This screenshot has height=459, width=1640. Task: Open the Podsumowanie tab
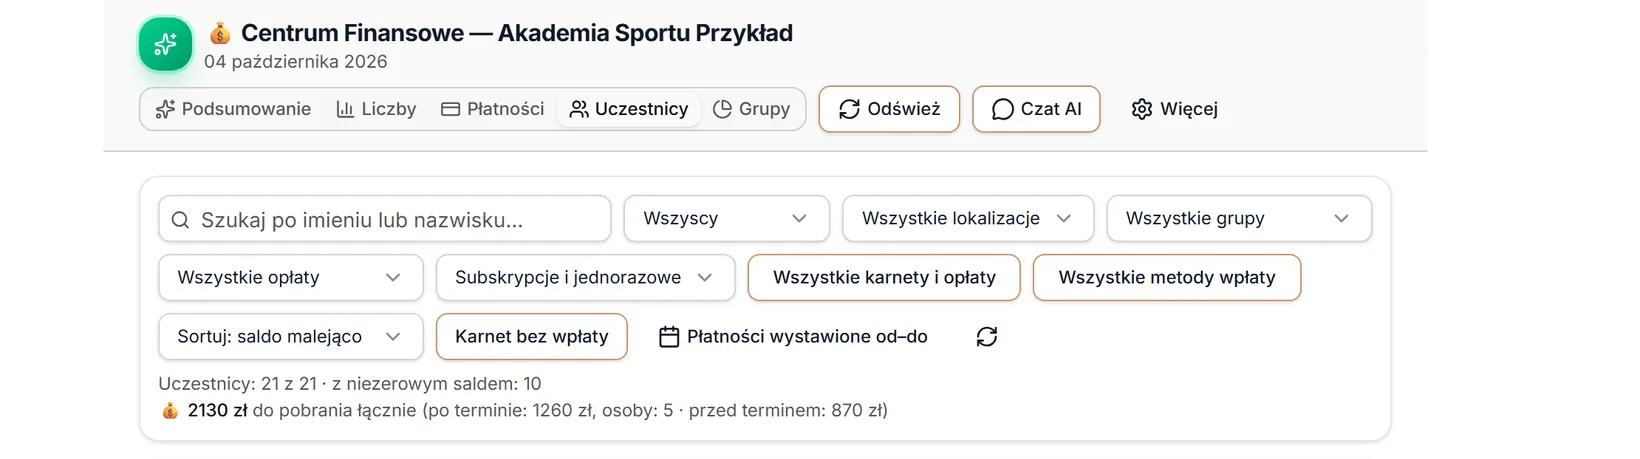tap(233, 109)
